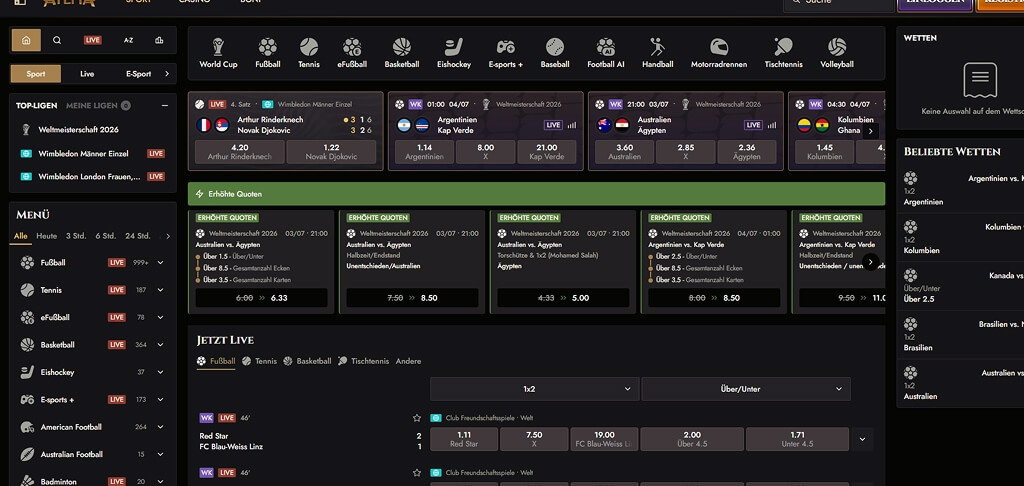Click the LIVE badge in sidebar toolbar
This screenshot has width=1024, height=486.
(x=93, y=40)
